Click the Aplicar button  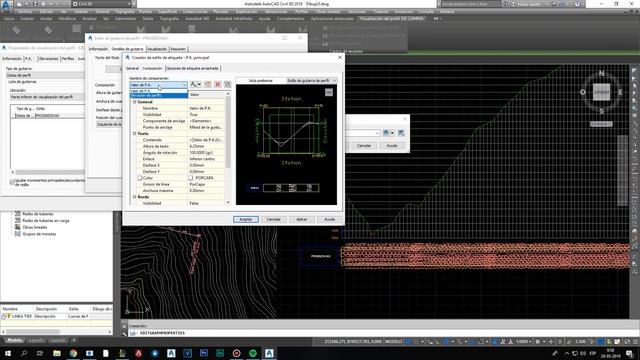[x=302, y=220]
